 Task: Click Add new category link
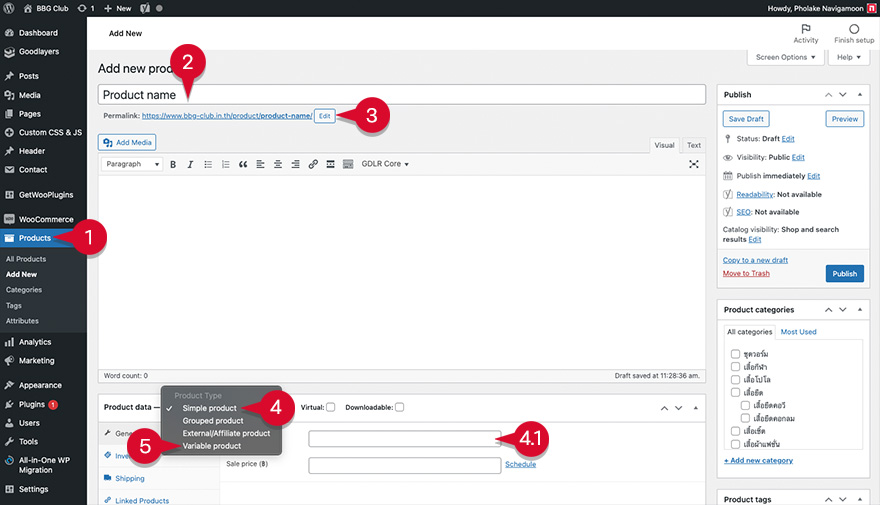[758, 460]
